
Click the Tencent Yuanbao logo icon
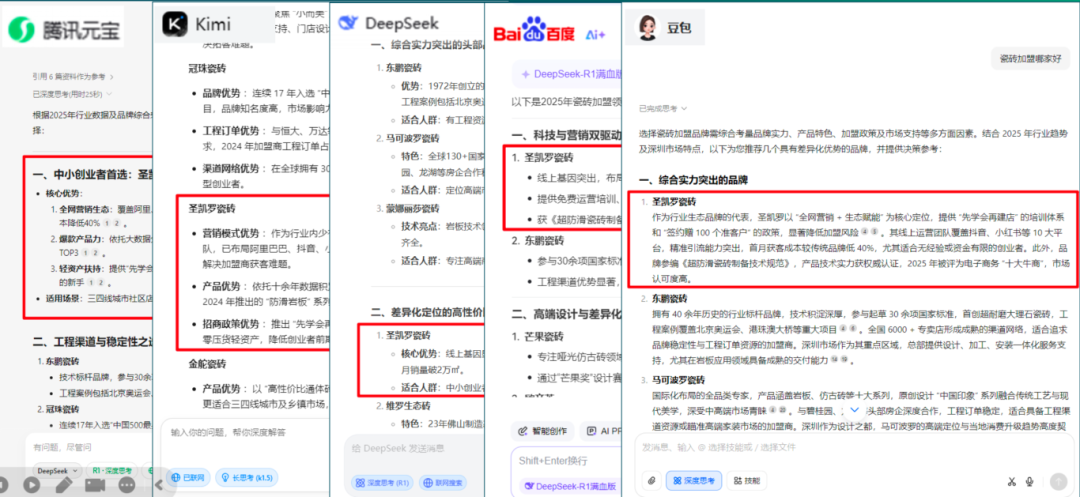coord(23,28)
